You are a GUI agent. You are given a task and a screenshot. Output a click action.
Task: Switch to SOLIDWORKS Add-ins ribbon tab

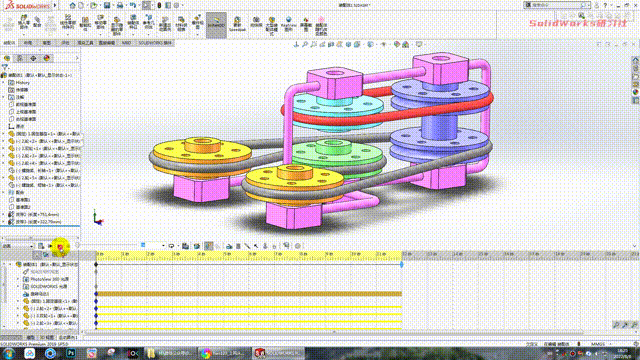(x=155, y=43)
